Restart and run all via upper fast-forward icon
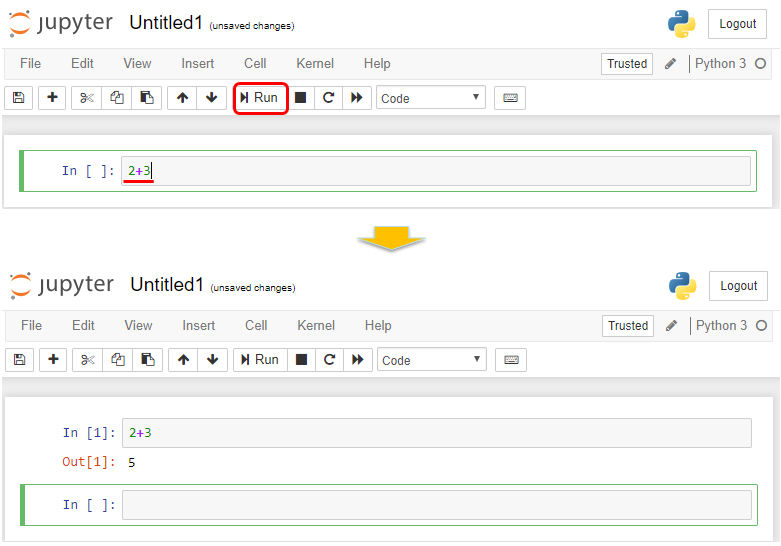Screen dimensions: 781x546 point(357,98)
